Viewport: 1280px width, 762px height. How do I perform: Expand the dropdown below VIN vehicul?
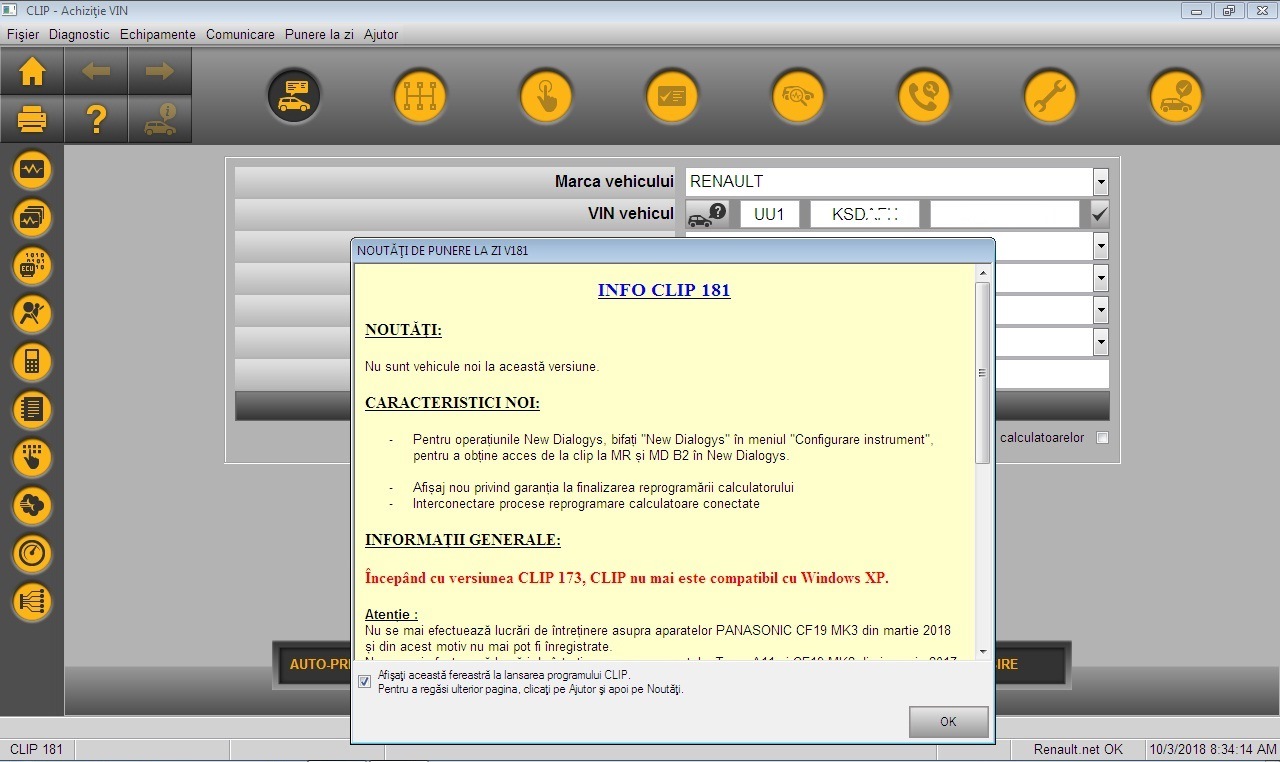point(1101,246)
